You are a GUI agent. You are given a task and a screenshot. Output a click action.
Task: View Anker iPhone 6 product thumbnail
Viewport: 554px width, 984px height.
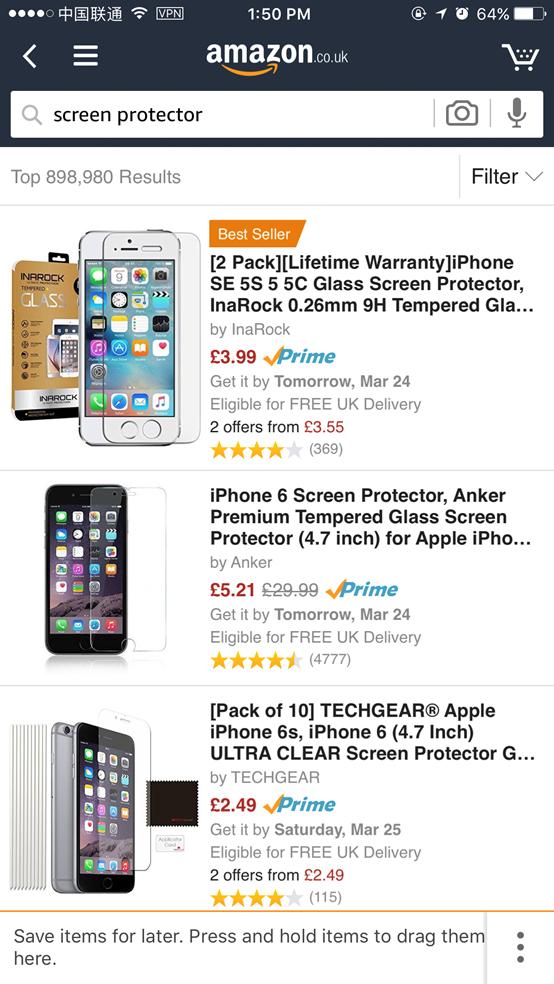[105, 570]
